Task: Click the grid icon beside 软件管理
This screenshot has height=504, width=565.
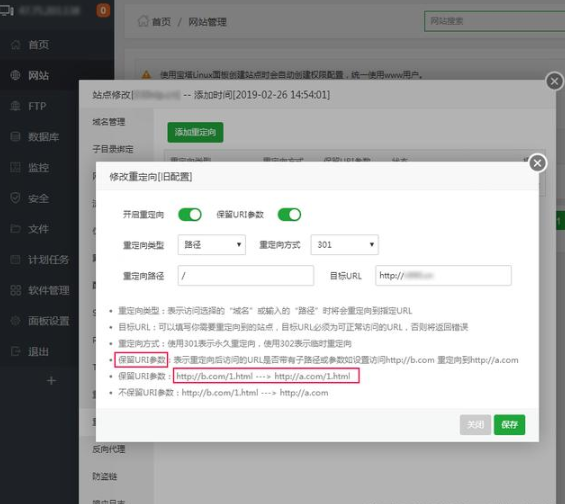Action: [x=15, y=290]
